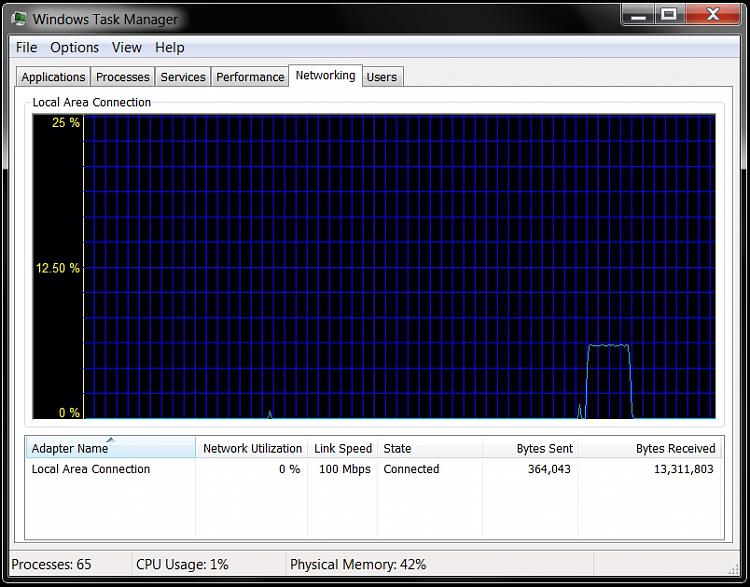750x587 pixels.
Task: Switch to the Performance tab
Action: 250,77
